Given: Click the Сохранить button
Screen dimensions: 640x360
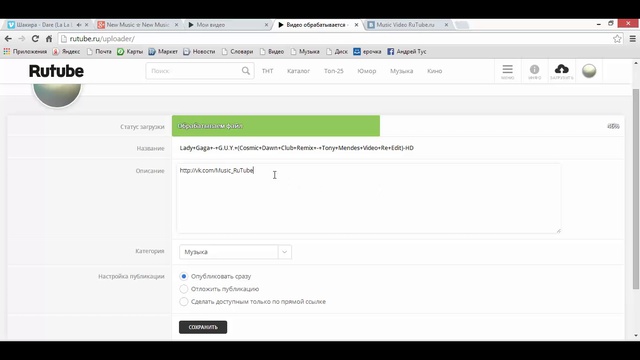Looking at the screenshot, I should tap(203, 327).
